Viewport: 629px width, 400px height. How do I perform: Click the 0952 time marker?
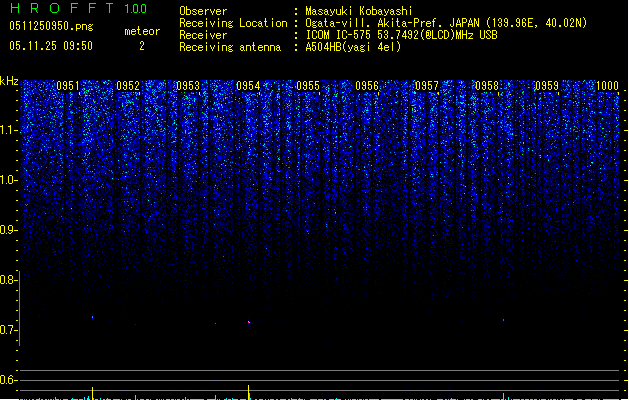point(128,86)
